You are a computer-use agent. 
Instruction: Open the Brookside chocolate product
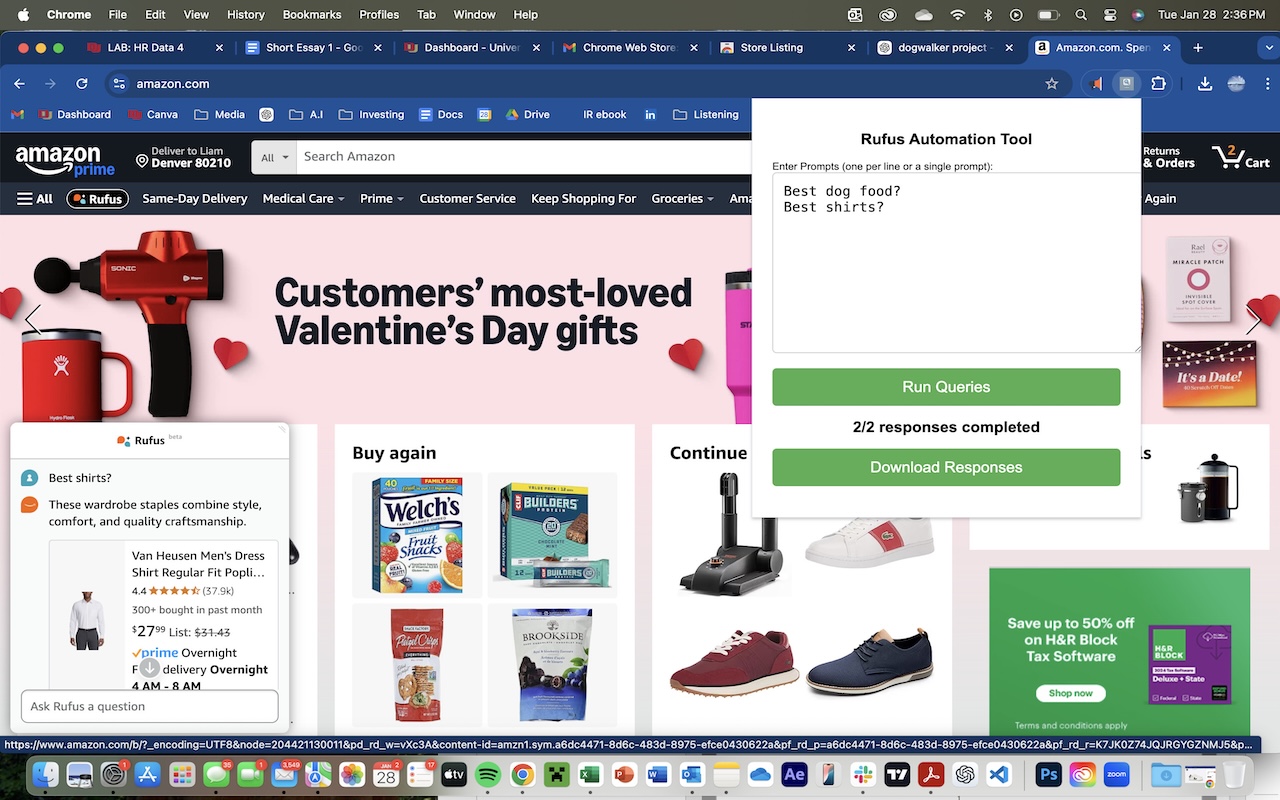(552, 665)
